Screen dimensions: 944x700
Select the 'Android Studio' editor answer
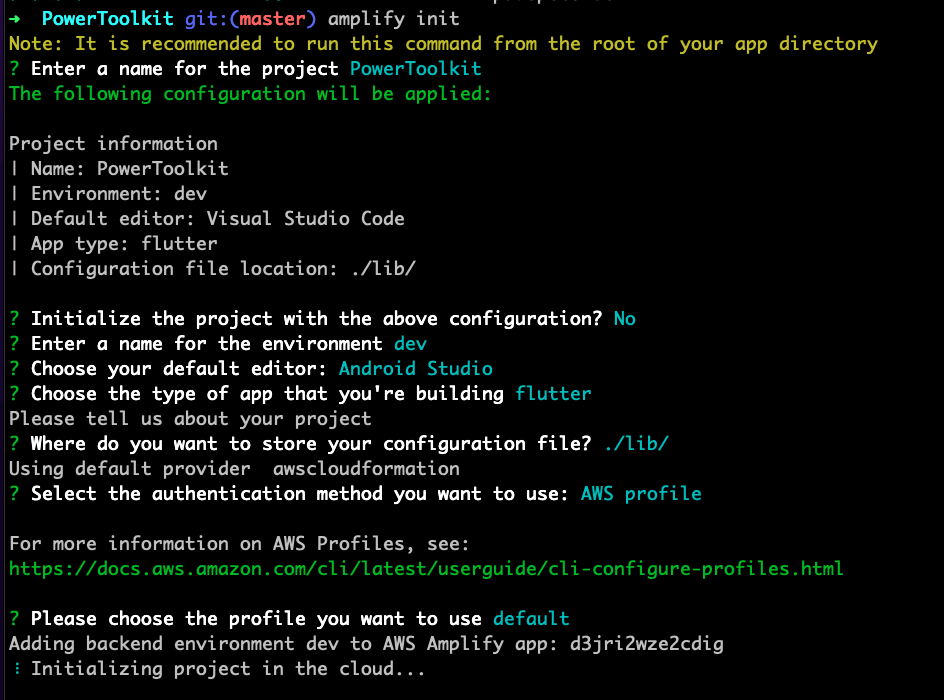tap(415, 368)
